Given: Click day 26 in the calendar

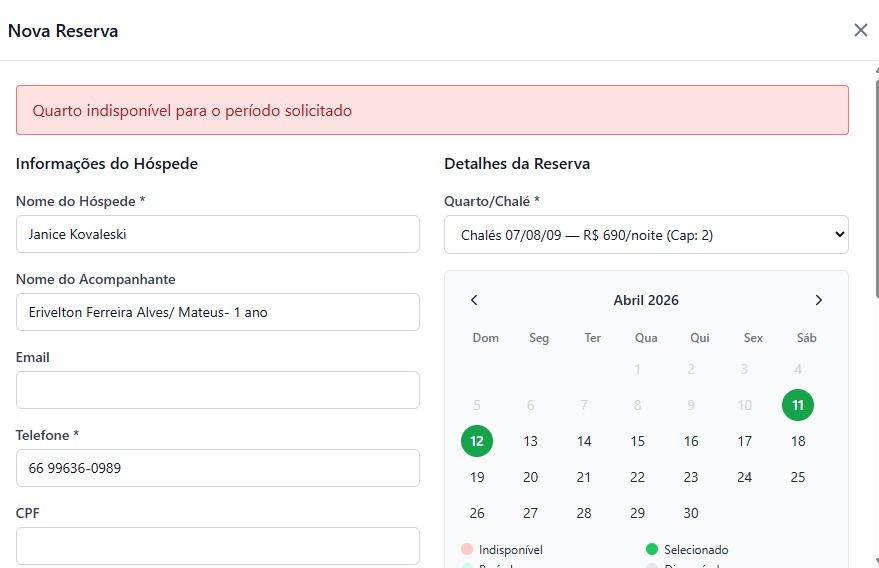Looking at the screenshot, I should tap(477, 513).
